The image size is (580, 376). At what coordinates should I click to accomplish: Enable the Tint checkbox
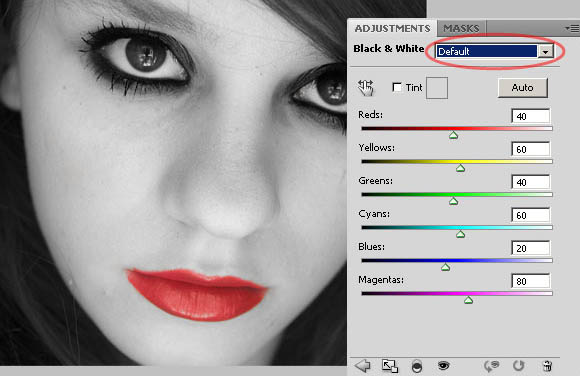point(397,87)
